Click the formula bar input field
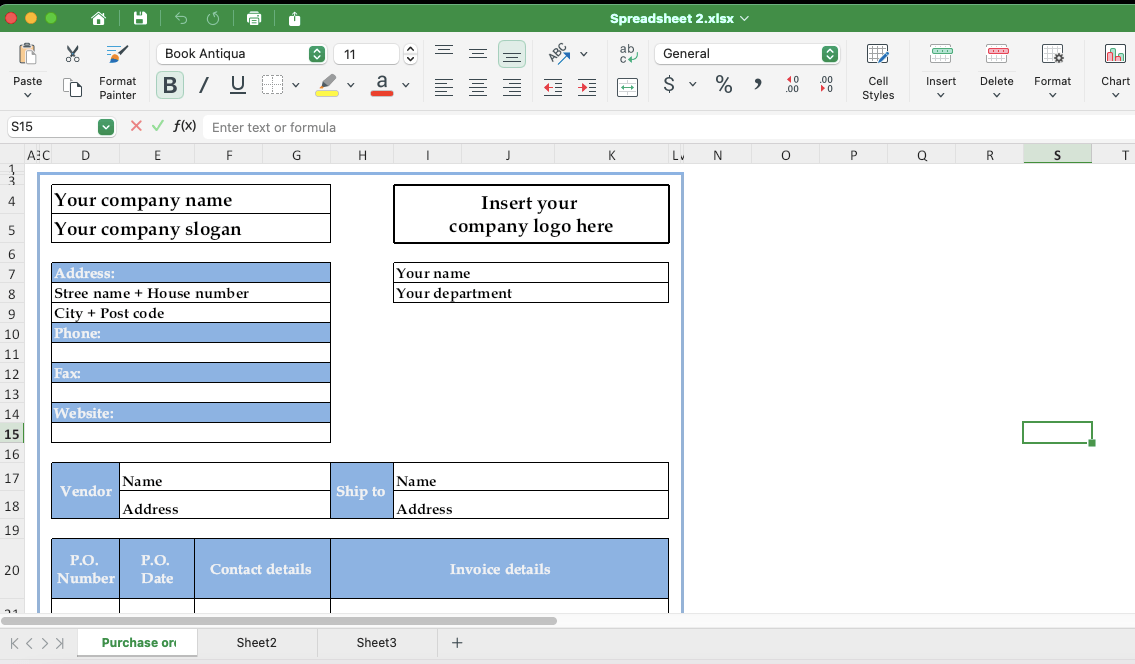1135x664 pixels. [669, 127]
